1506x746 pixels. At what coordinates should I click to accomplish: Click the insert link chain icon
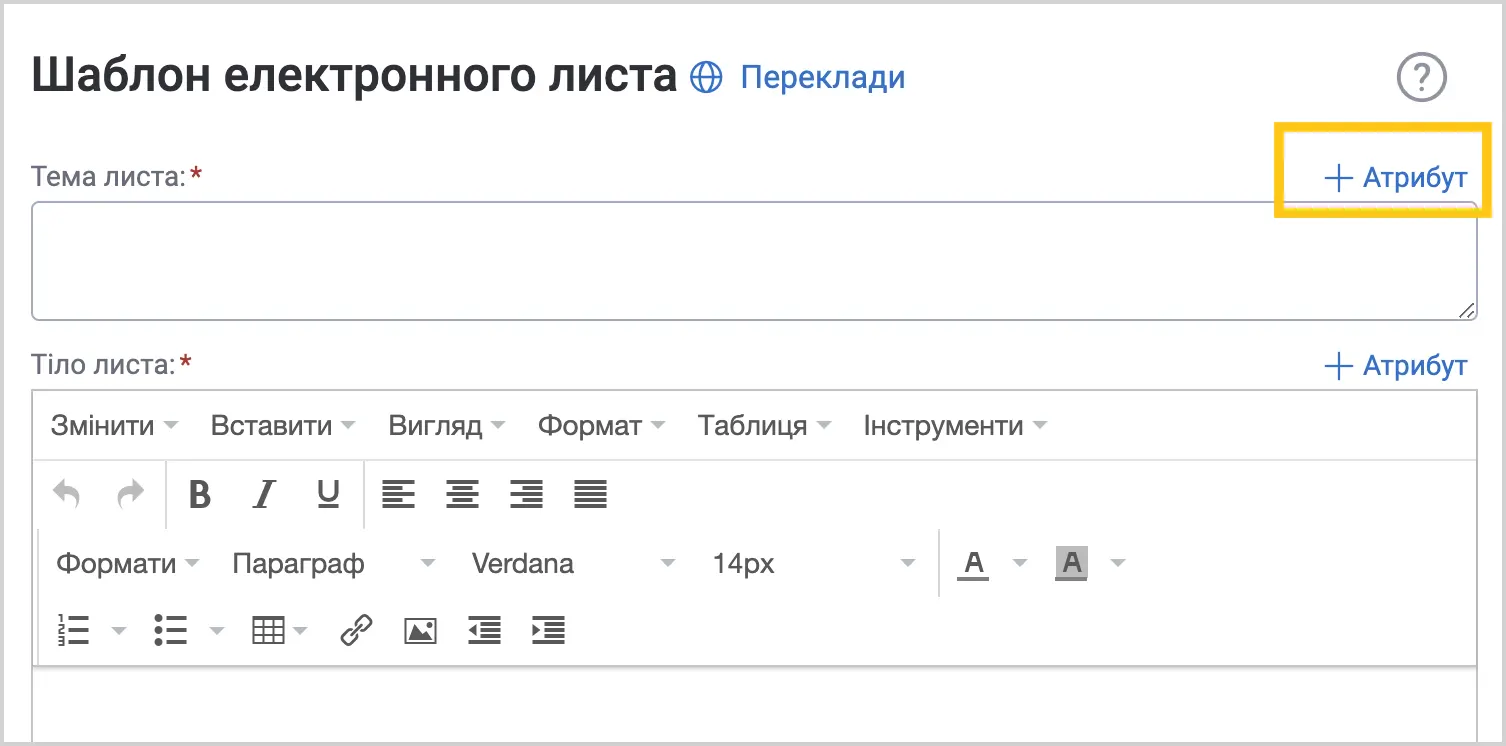(356, 630)
